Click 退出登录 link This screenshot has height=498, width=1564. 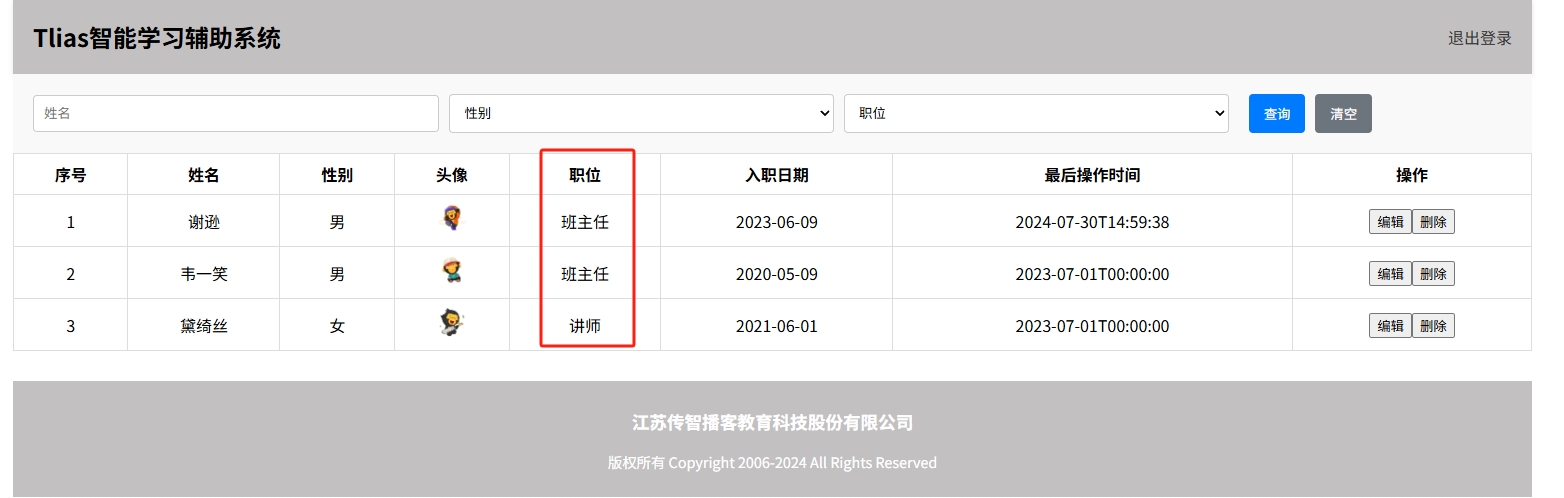click(x=1480, y=38)
